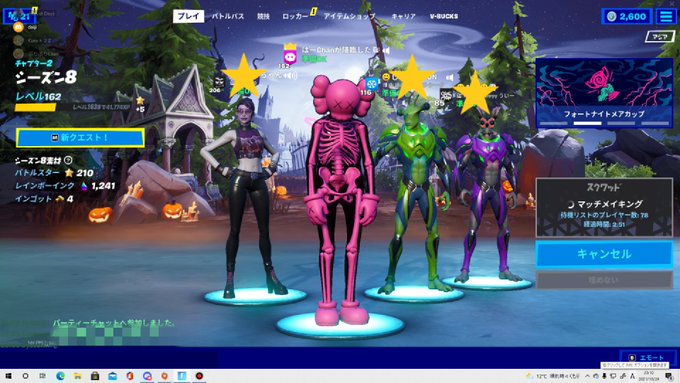
Task: Open the Office app in taskbar
Action: coord(130,376)
